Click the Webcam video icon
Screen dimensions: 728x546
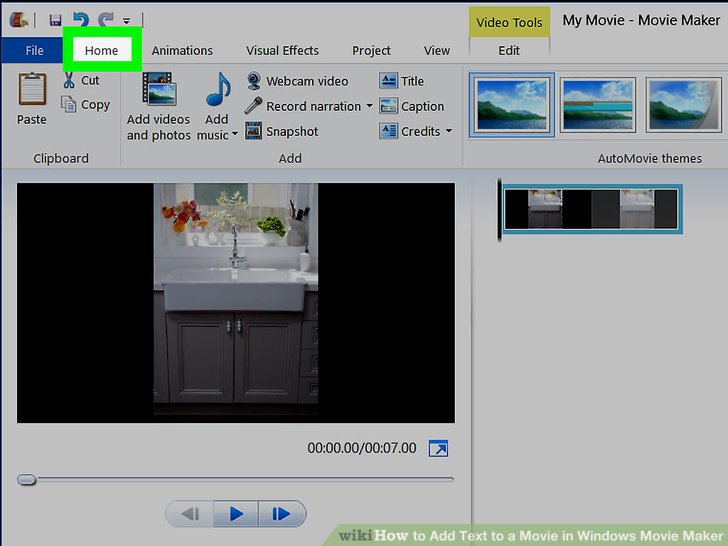(254, 81)
